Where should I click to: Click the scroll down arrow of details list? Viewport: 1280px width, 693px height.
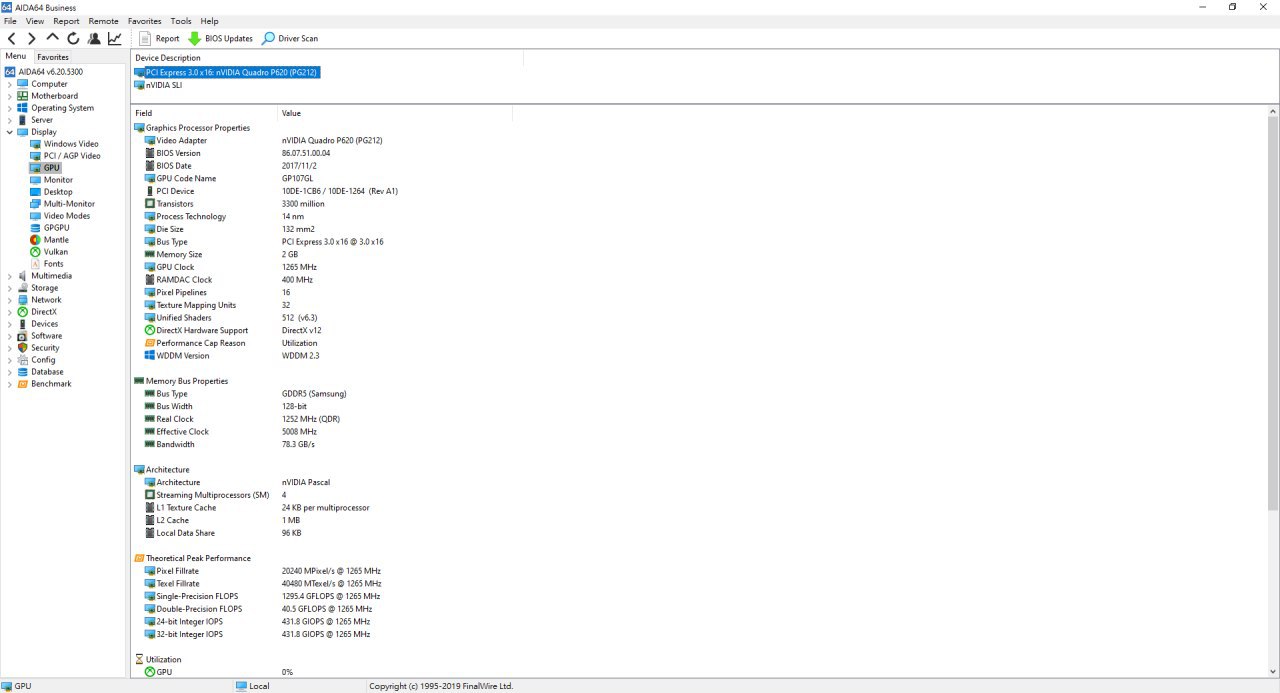coord(1273,671)
